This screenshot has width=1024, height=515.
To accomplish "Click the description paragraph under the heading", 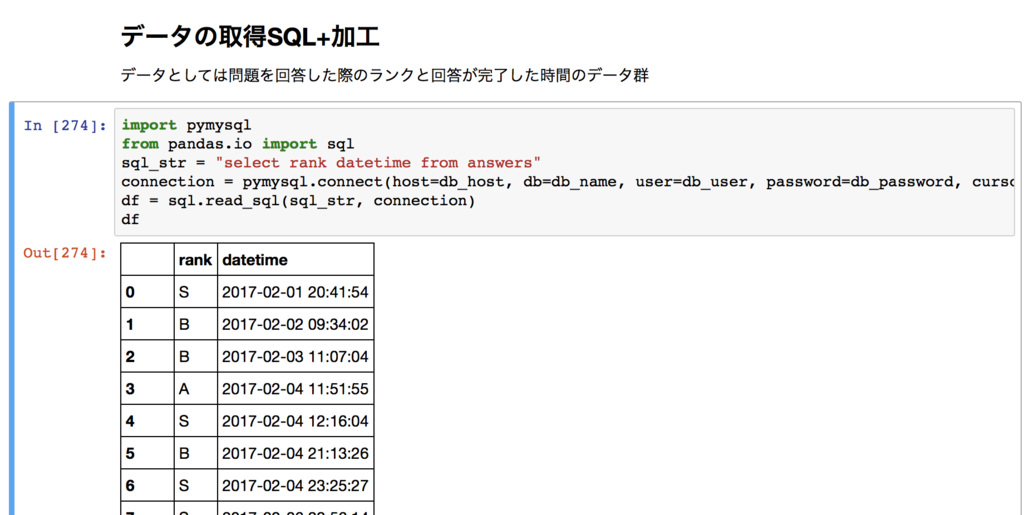I will point(385,76).
